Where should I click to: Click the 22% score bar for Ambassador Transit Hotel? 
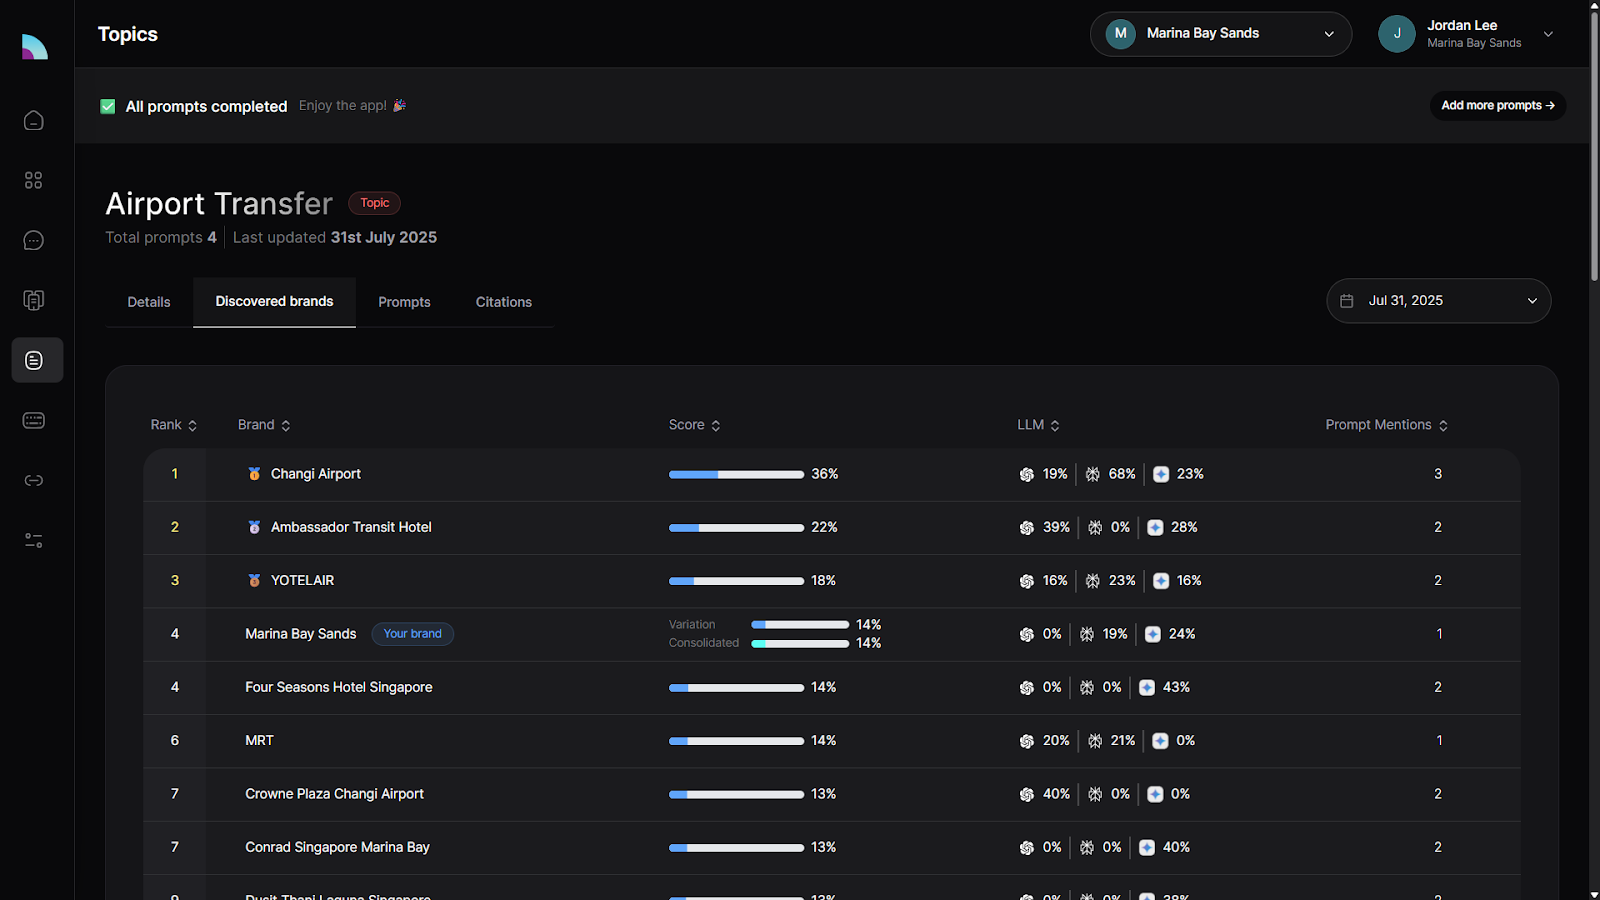point(736,527)
